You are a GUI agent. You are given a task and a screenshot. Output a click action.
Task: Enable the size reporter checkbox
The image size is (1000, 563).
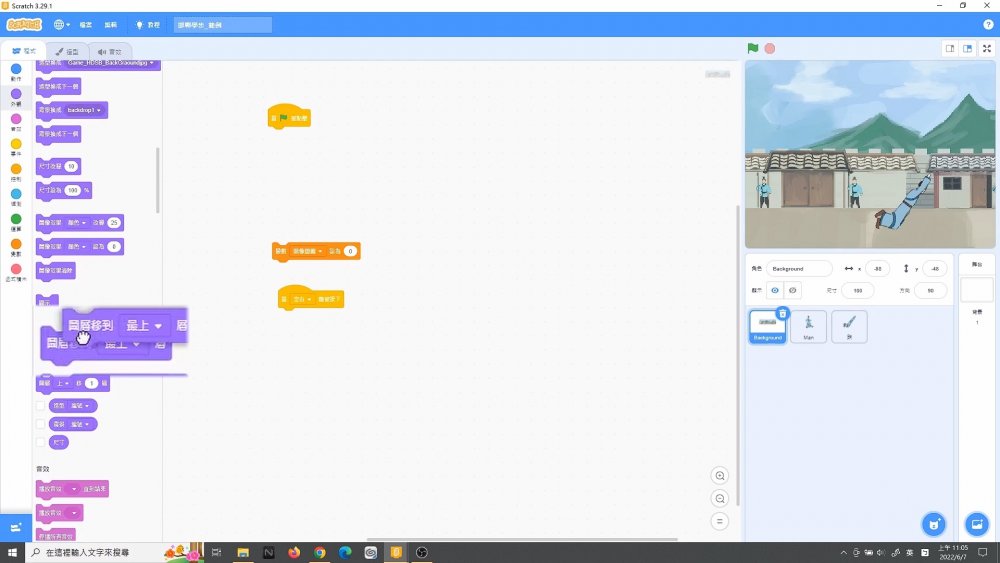point(40,442)
